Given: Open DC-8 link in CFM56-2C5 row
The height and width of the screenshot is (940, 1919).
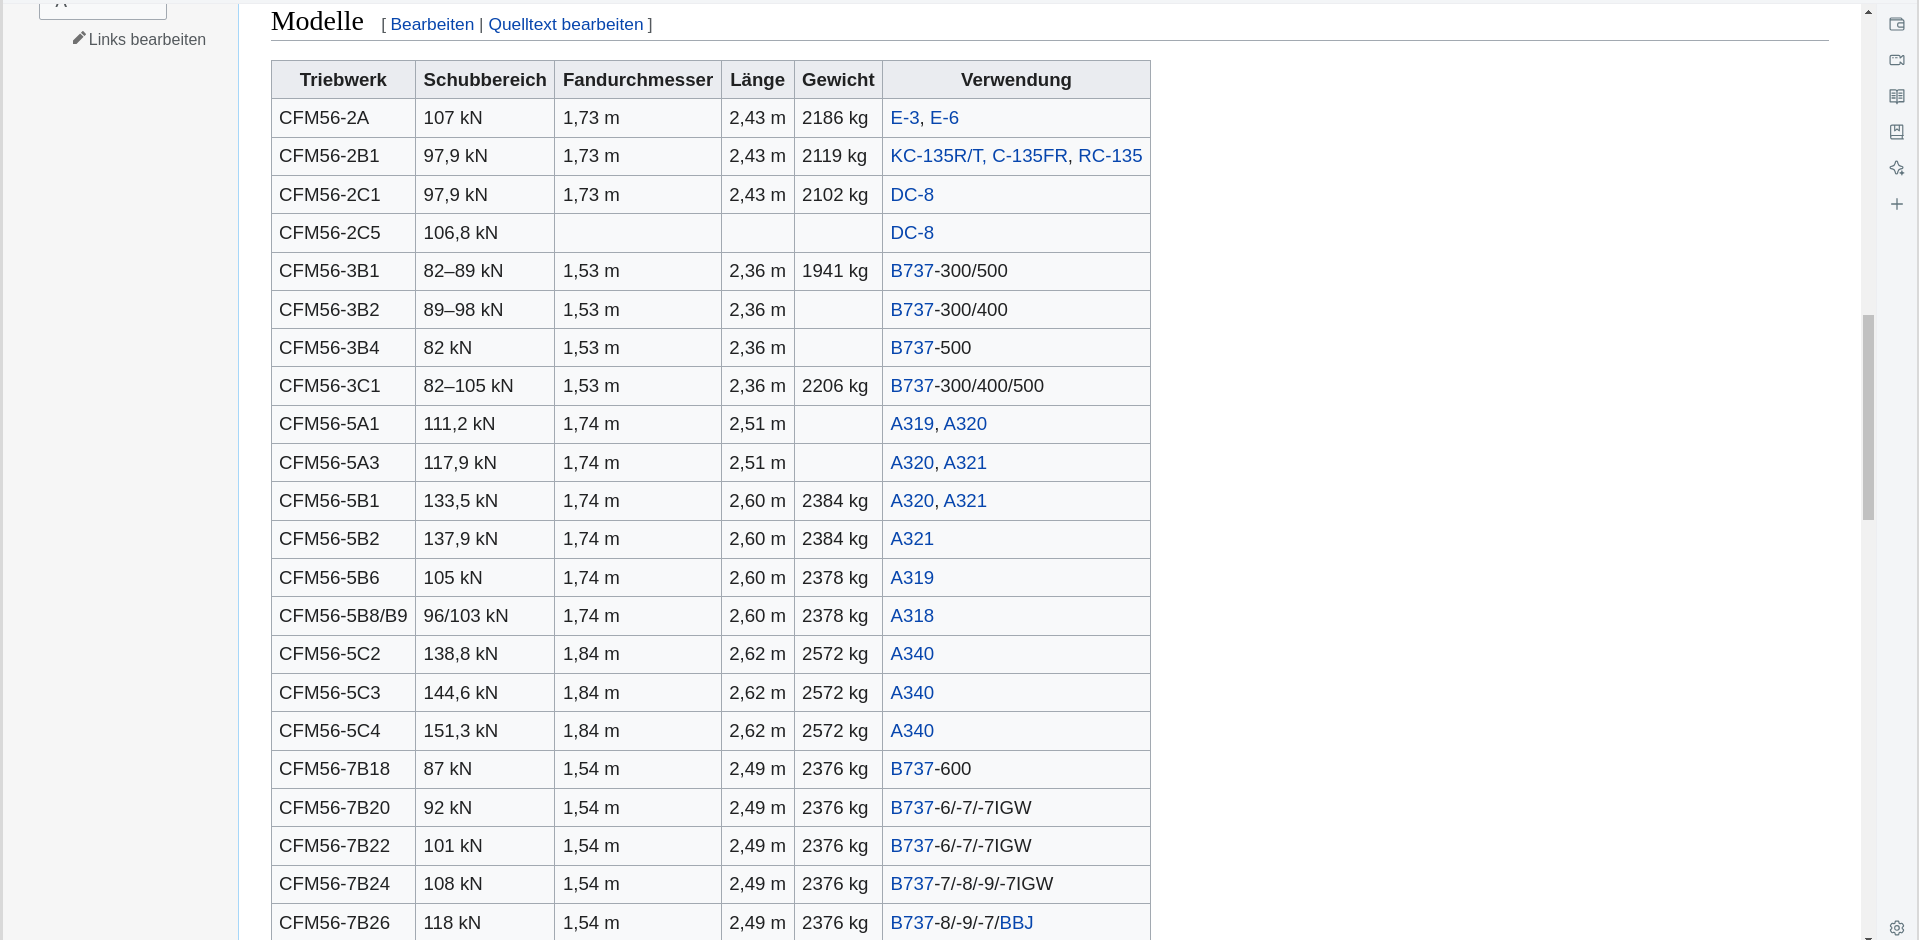Looking at the screenshot, I should click(912, 233).
